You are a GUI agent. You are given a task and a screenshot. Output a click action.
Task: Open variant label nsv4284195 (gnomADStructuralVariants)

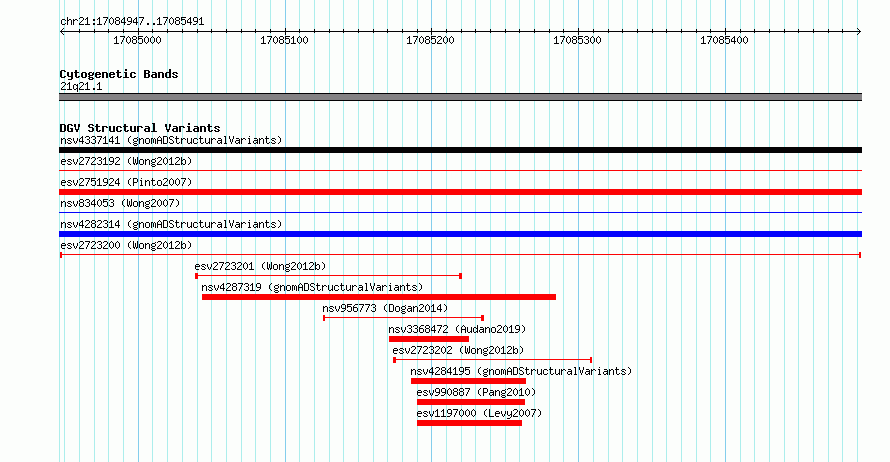(521, 371)
